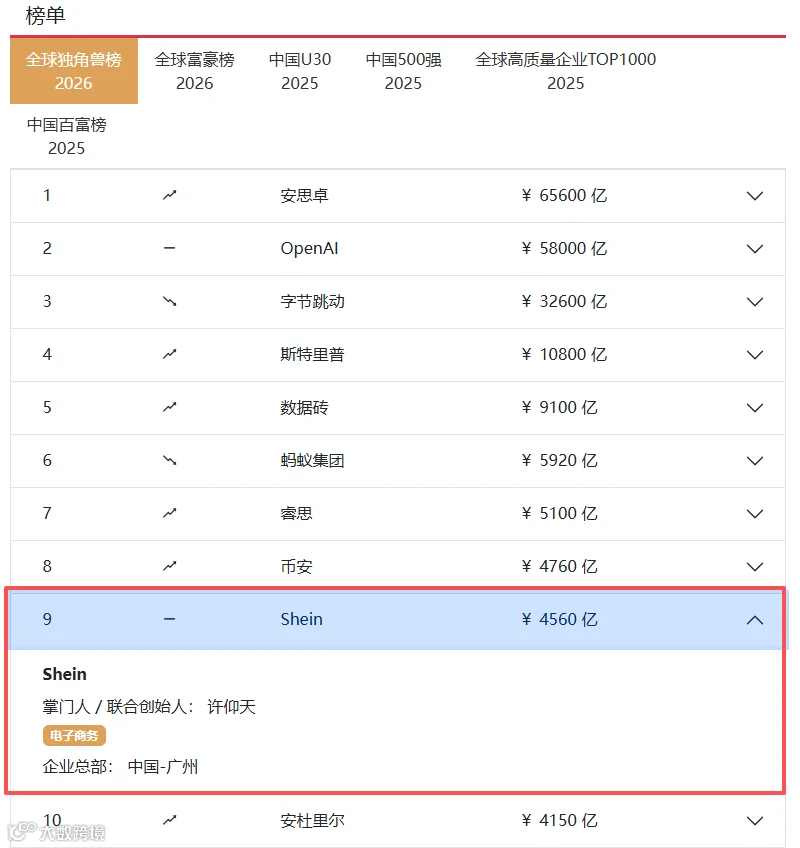Click the valuation ¥ 4150 亿
800x848 pixels.
click(559, 820)
